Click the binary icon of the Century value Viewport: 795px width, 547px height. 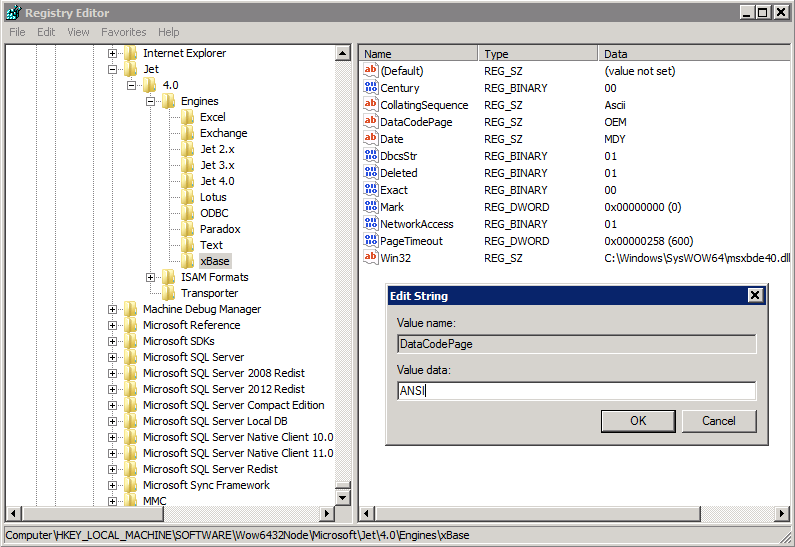click(x=371, y=88)
